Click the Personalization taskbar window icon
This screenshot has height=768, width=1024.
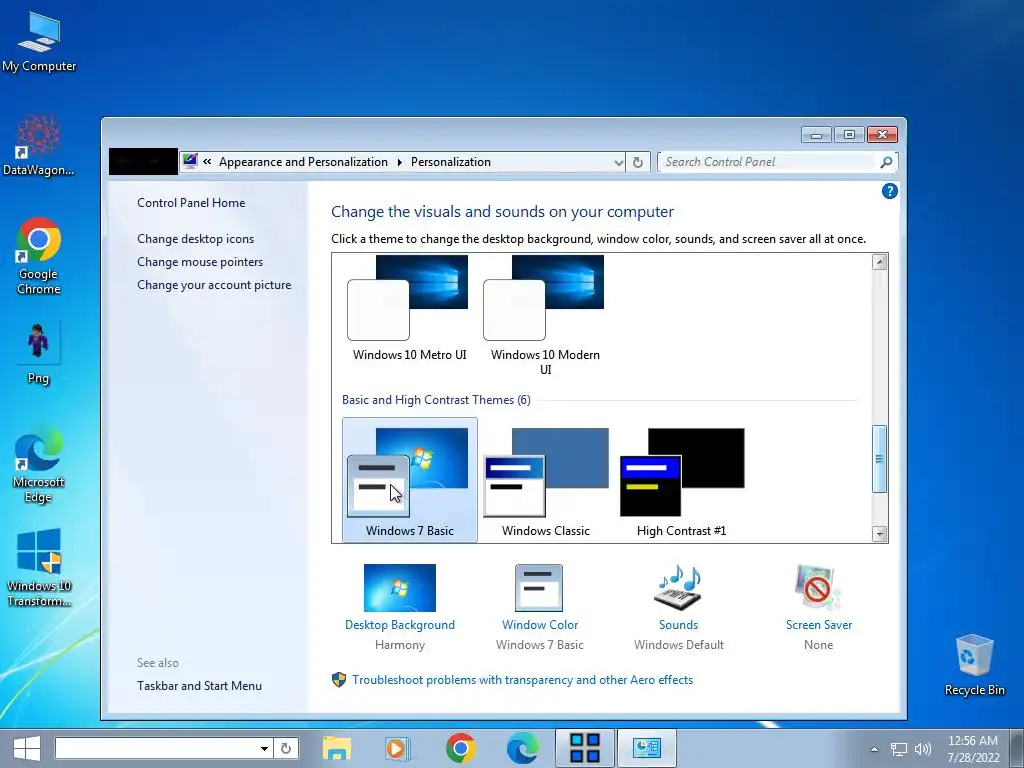647,748
